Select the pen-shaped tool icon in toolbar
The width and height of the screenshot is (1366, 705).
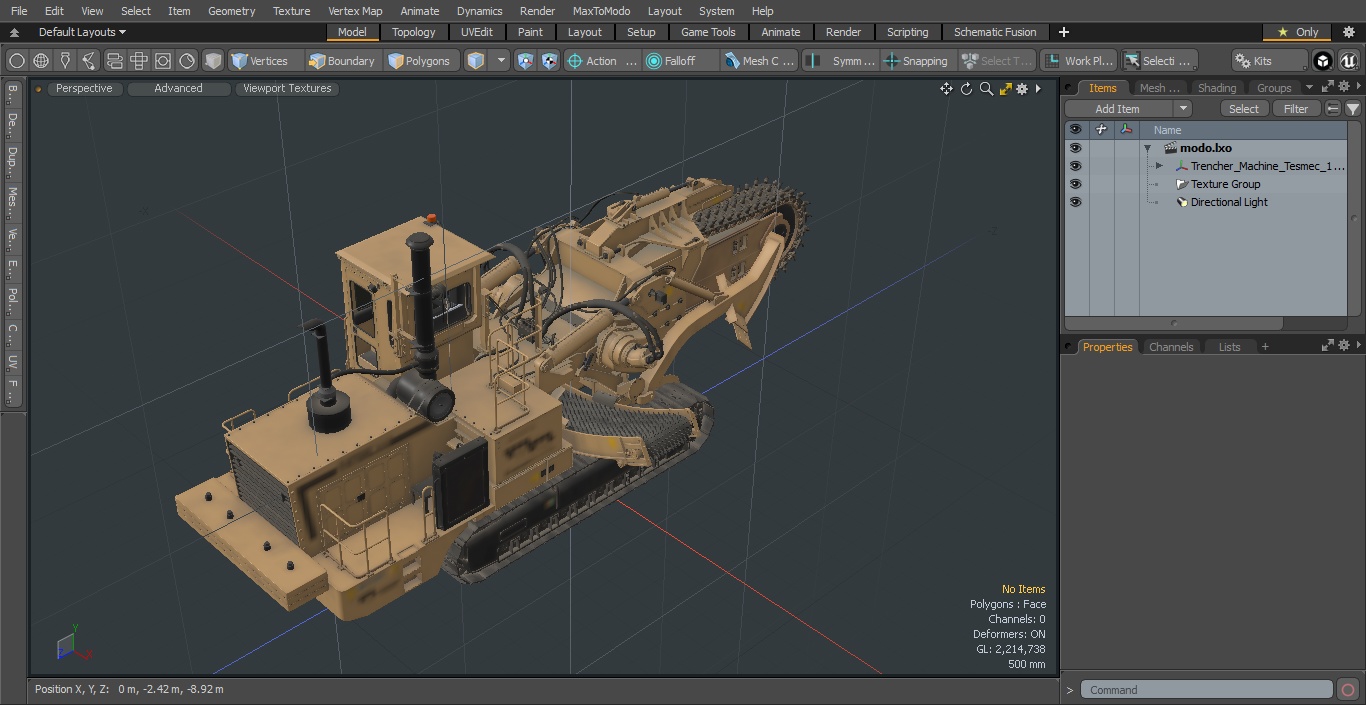[65, 61]
